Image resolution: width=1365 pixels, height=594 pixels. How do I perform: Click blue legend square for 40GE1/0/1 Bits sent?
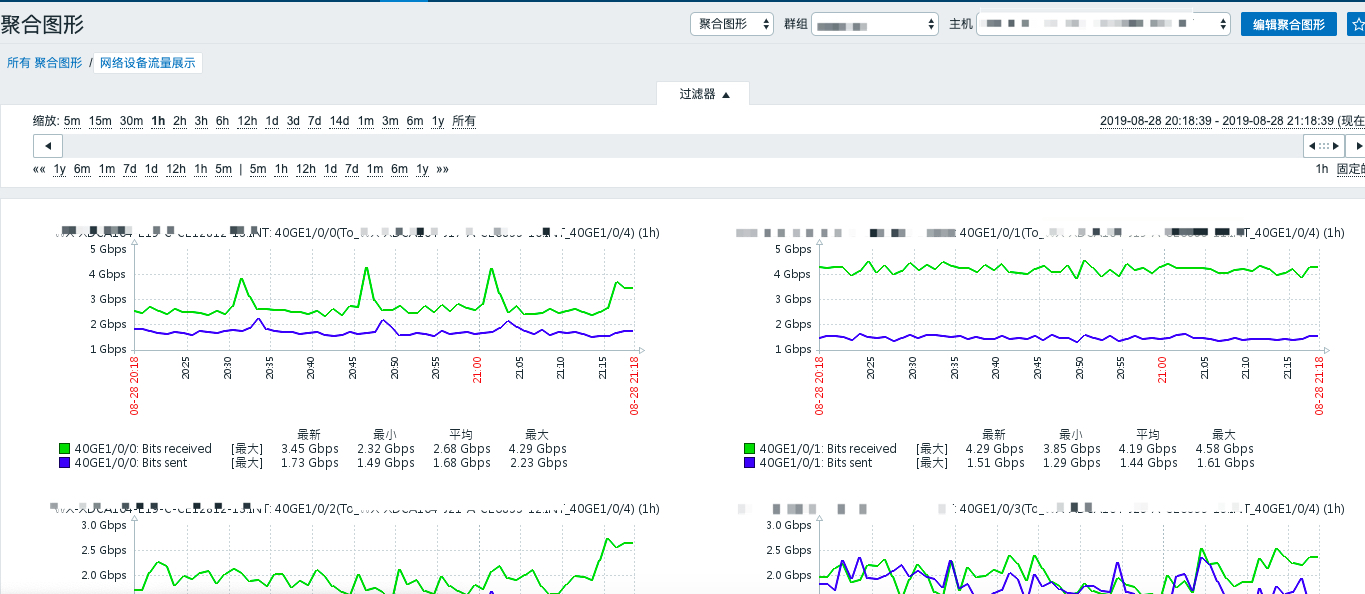tap(750, 463)
